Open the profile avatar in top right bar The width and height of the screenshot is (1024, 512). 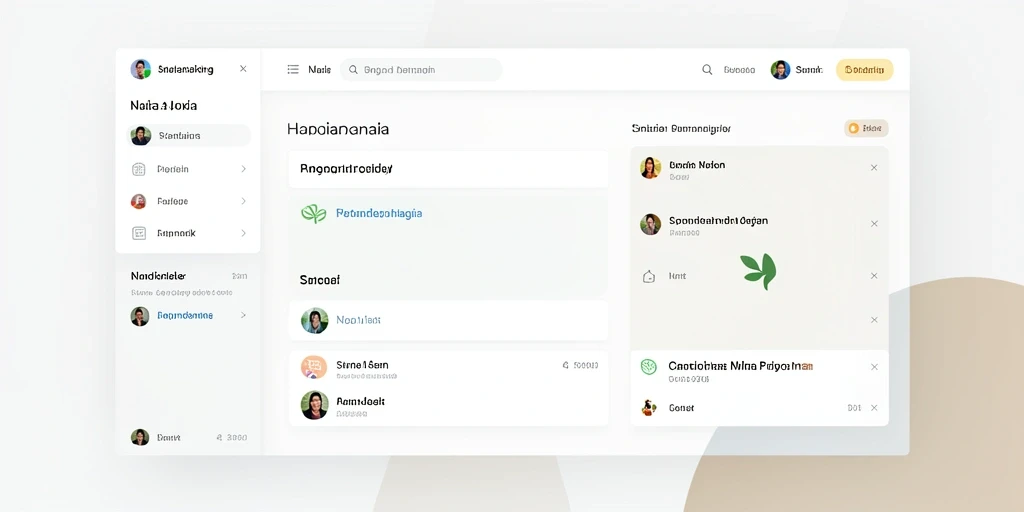(780, 70)
